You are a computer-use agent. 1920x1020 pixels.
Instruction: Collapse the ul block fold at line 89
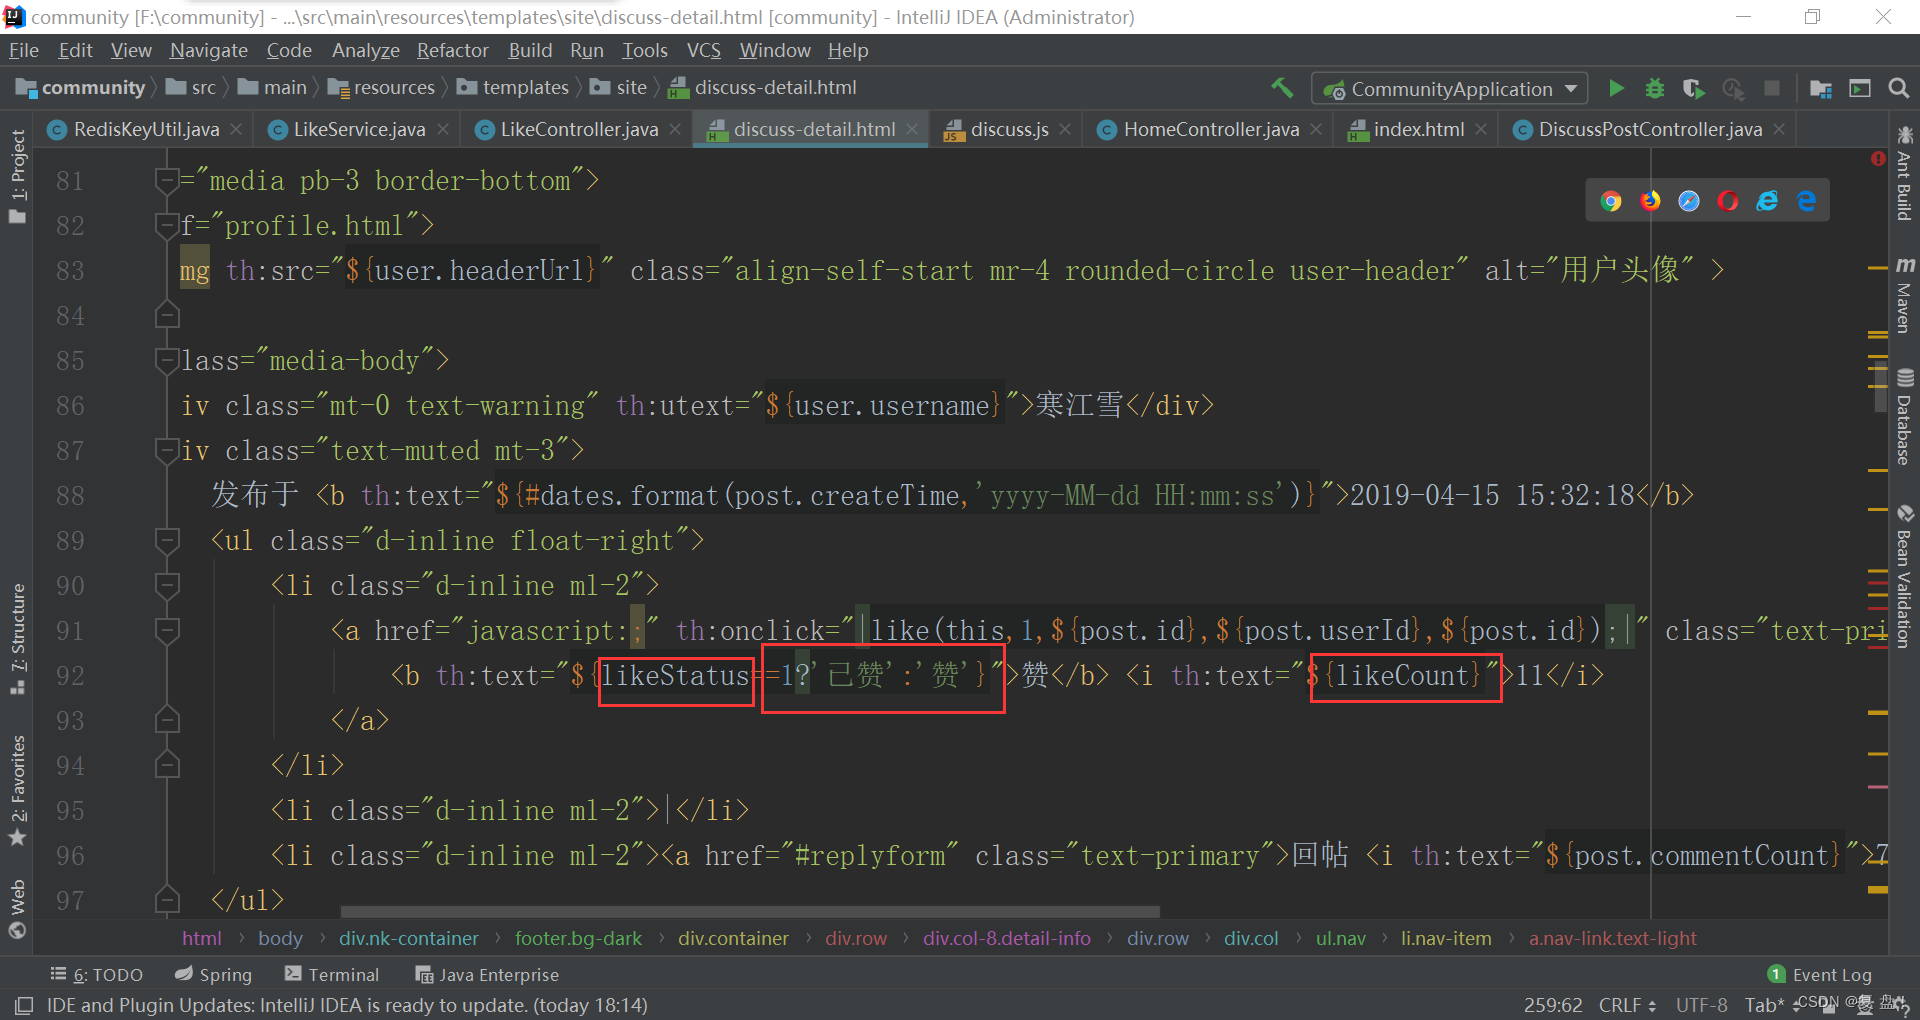pyautogui.click(x=167, y=540)
